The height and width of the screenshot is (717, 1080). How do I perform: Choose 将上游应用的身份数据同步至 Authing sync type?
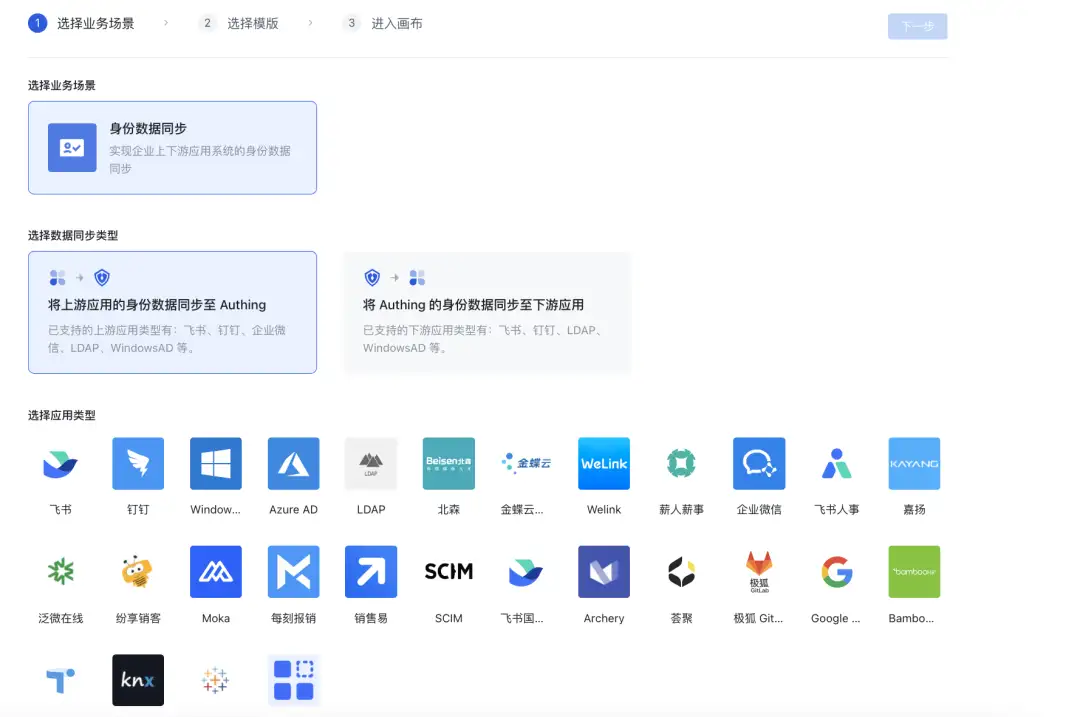[172, 312]
